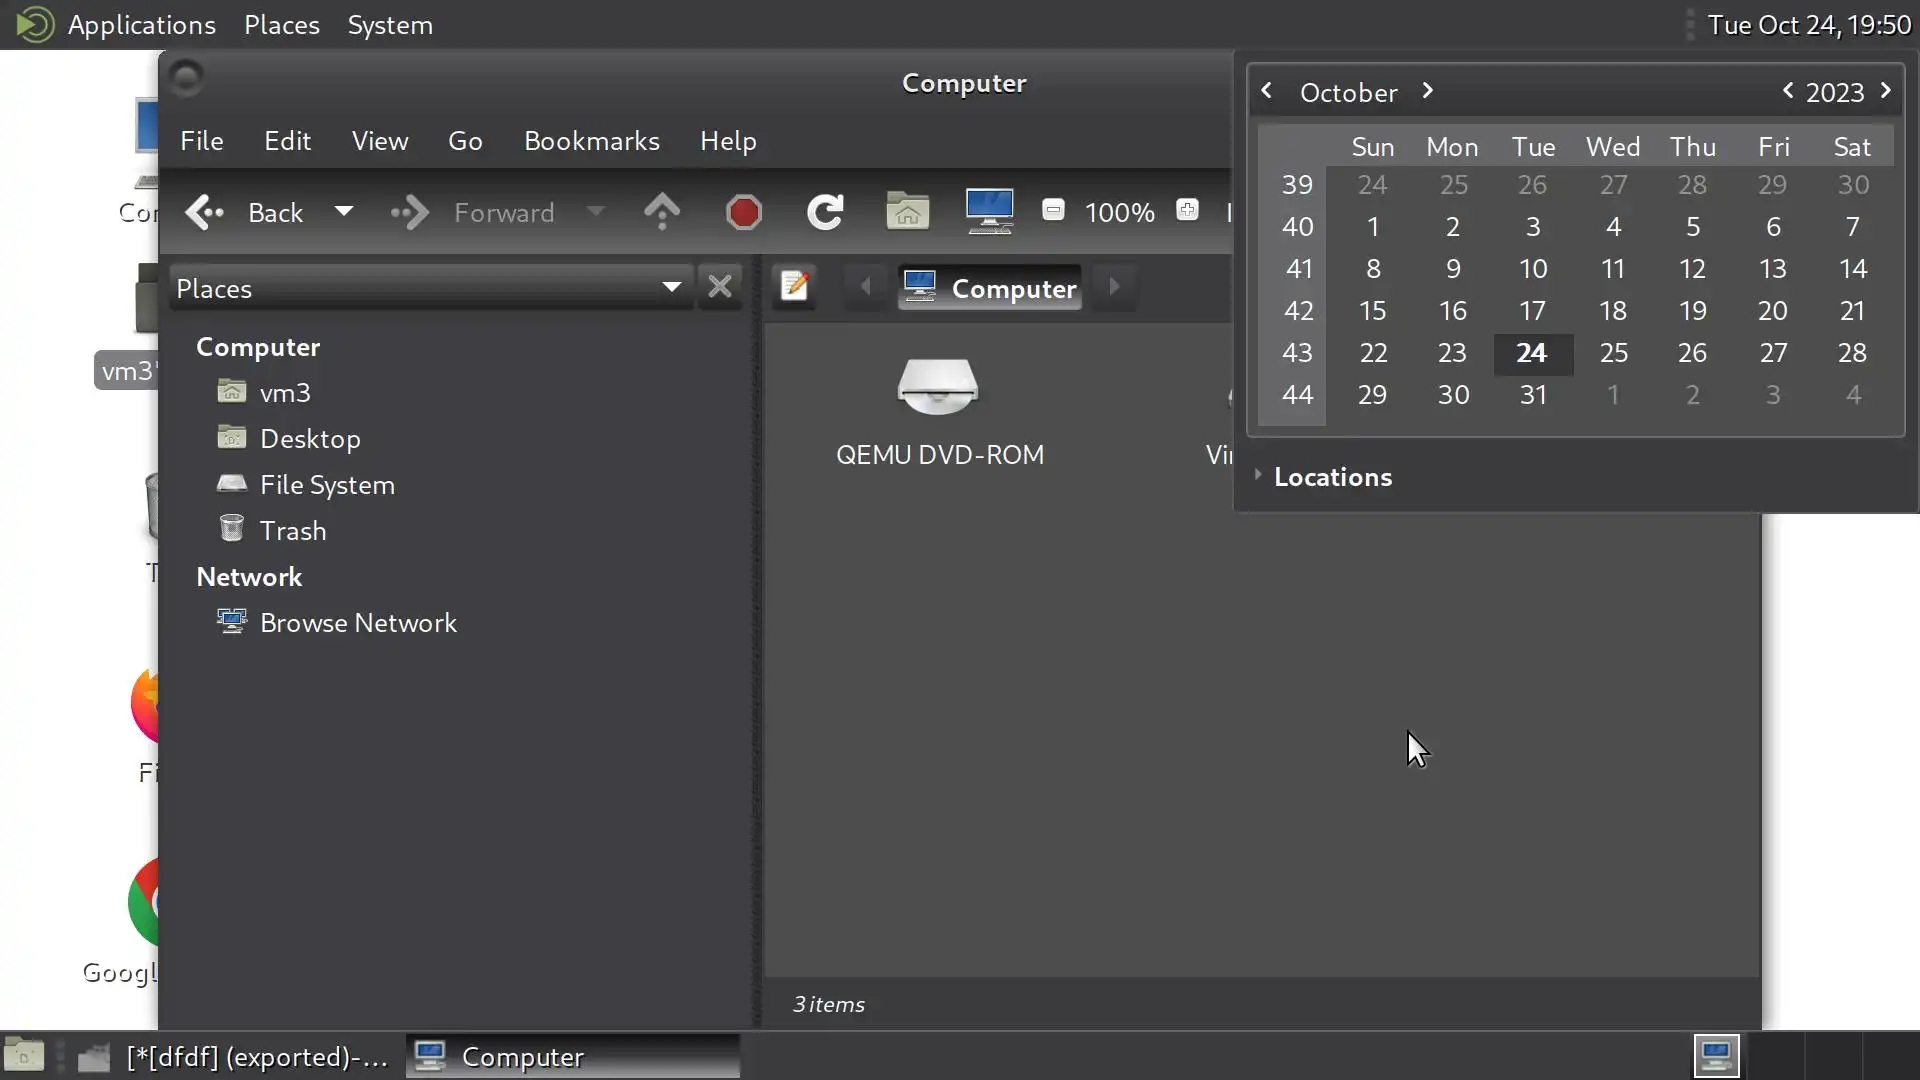Click show desktop icon in bottom panel
This screenshot has height=1080, width=1920.
(x=24, y=1056)
